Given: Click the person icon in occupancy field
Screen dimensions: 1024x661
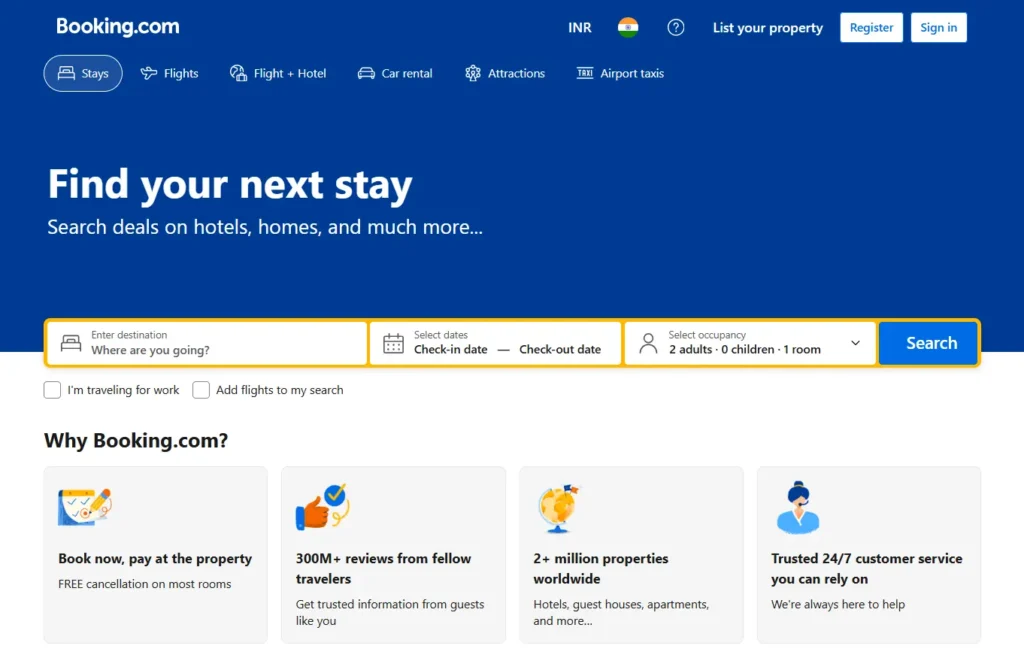Looking at the screenshot, I should click(x=648, y=343).
